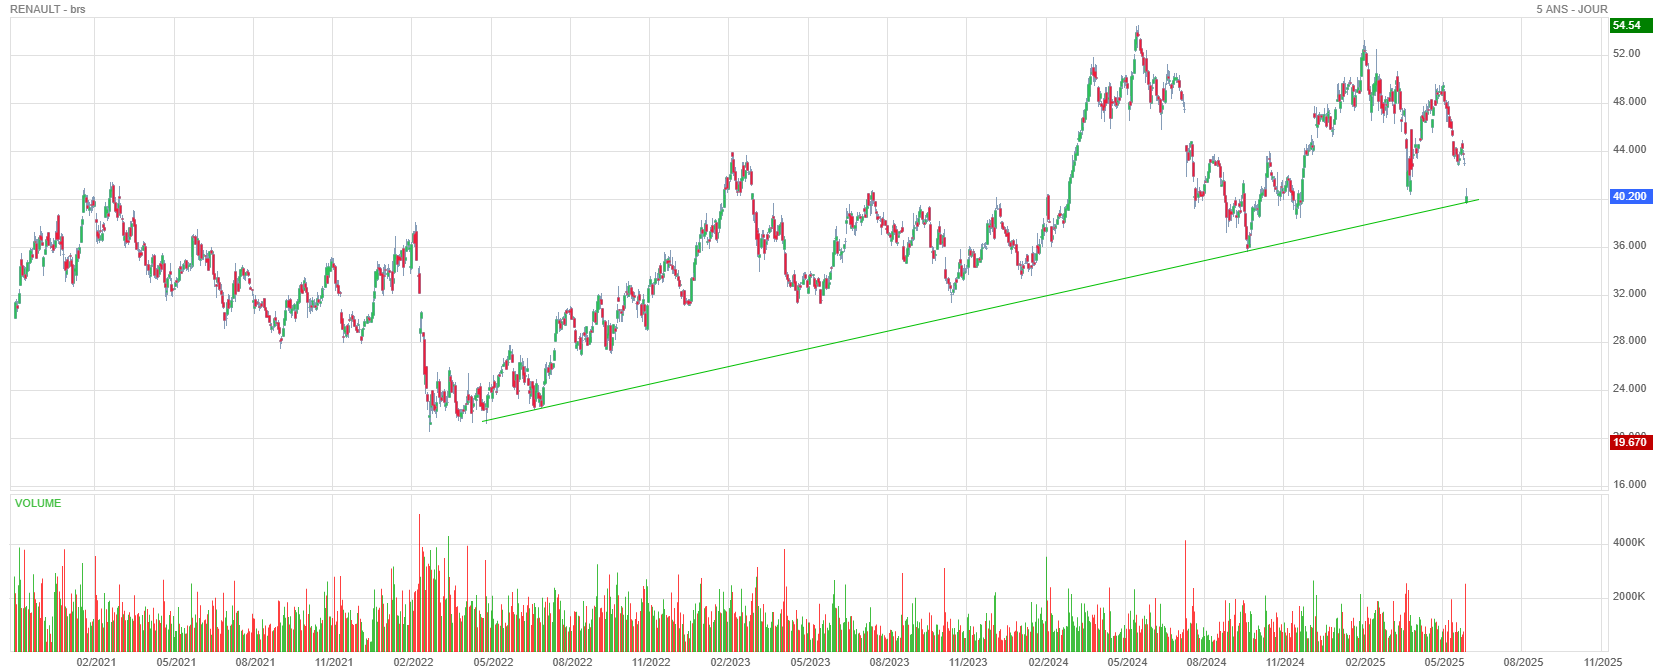This screenshot has width=1653, height=672.
Task: Click the 08/2023 date axis label
Action: [889, 662]
